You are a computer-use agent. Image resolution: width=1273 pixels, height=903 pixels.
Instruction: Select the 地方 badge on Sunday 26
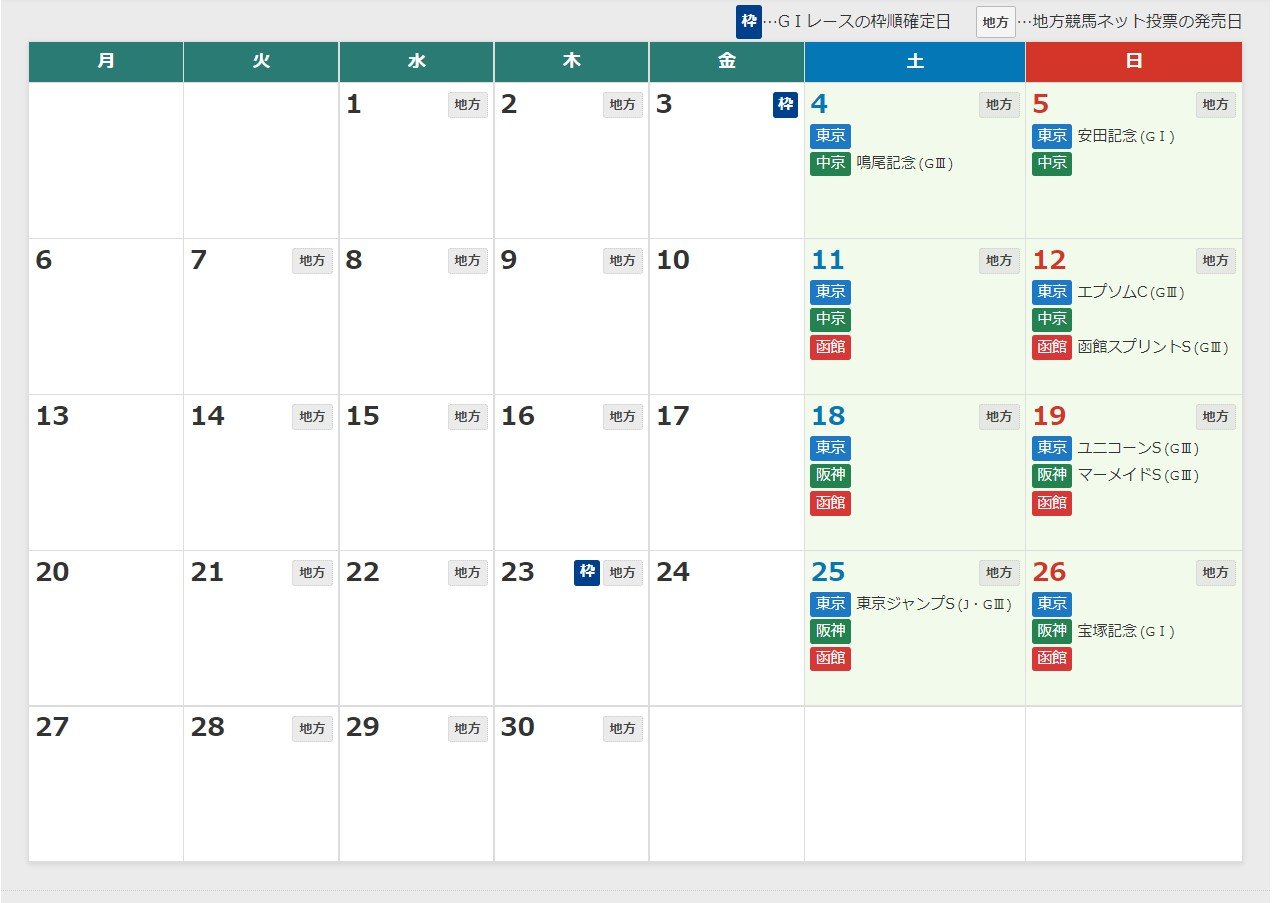[x=1216, y=573]
